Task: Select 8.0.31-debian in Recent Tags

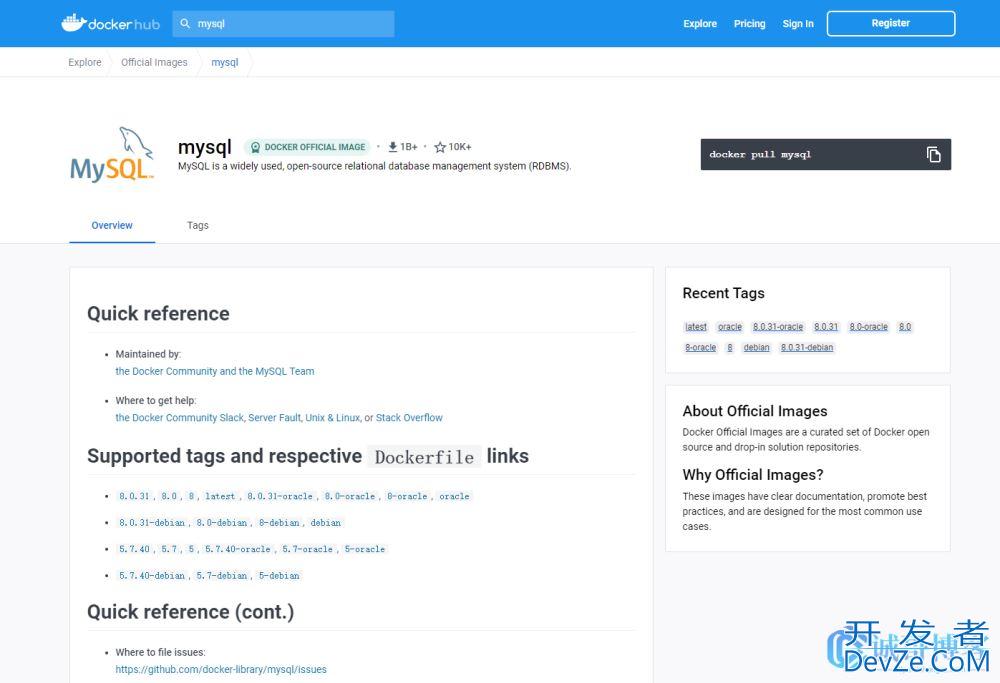Action: pos(807,348)
